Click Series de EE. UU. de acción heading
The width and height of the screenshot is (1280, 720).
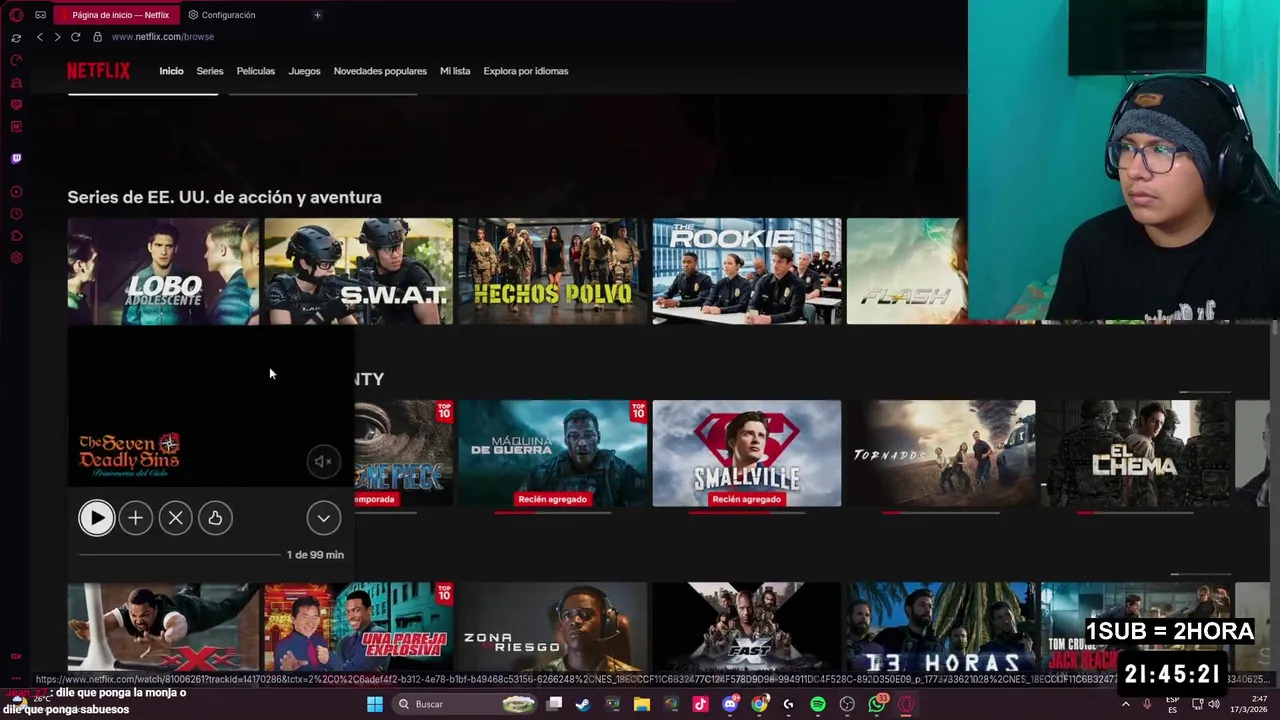[x=224, y=198]
